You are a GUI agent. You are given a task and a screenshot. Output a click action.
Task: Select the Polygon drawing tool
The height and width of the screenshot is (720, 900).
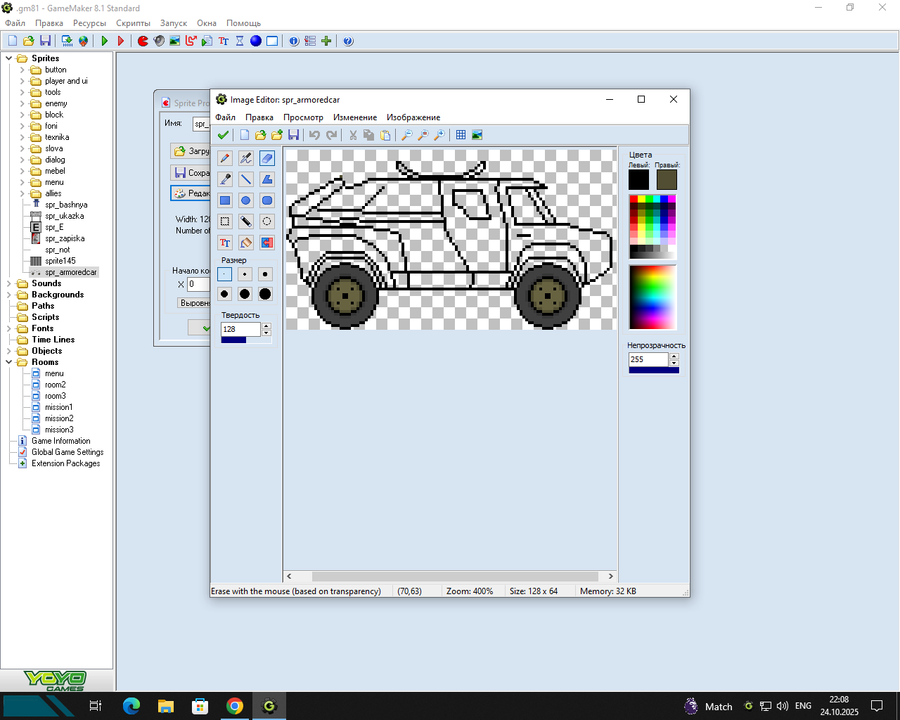click(x=267, y=179)
